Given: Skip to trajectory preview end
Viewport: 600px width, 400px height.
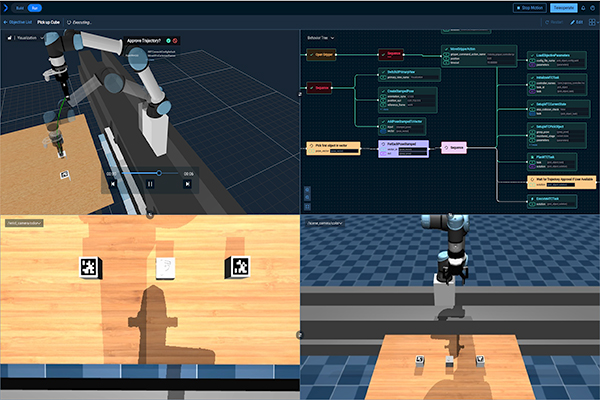Looking at the screenshot, I should click(187, 184).
